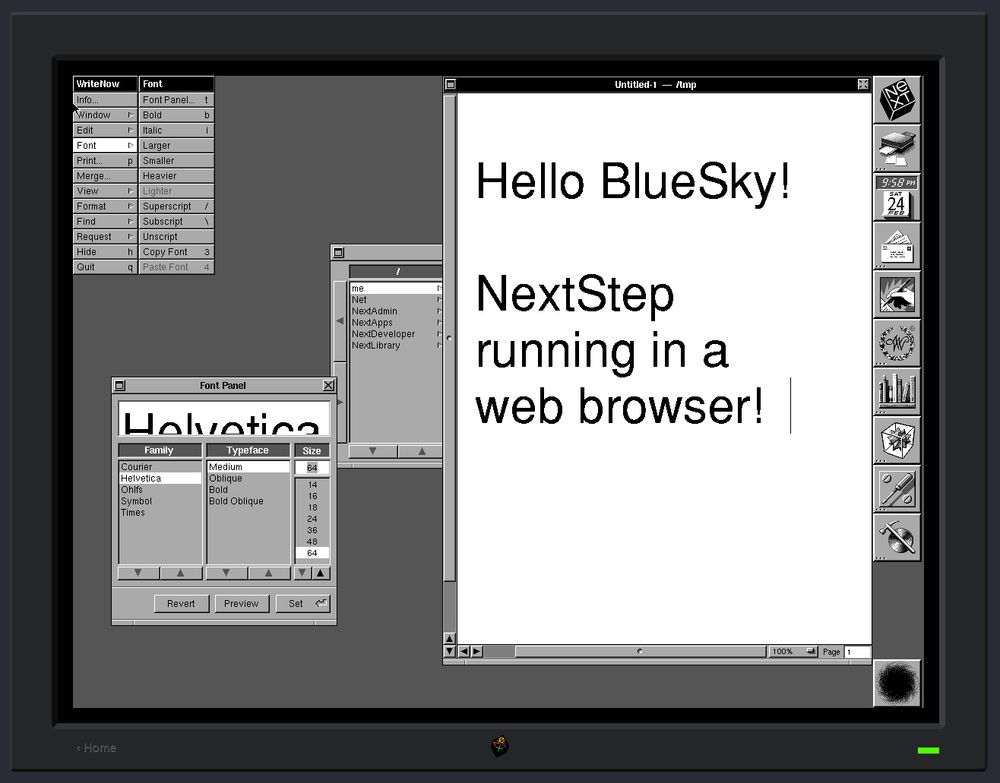
Task: Miniaturize the Font Panel
Action: (x=119, y=385)
